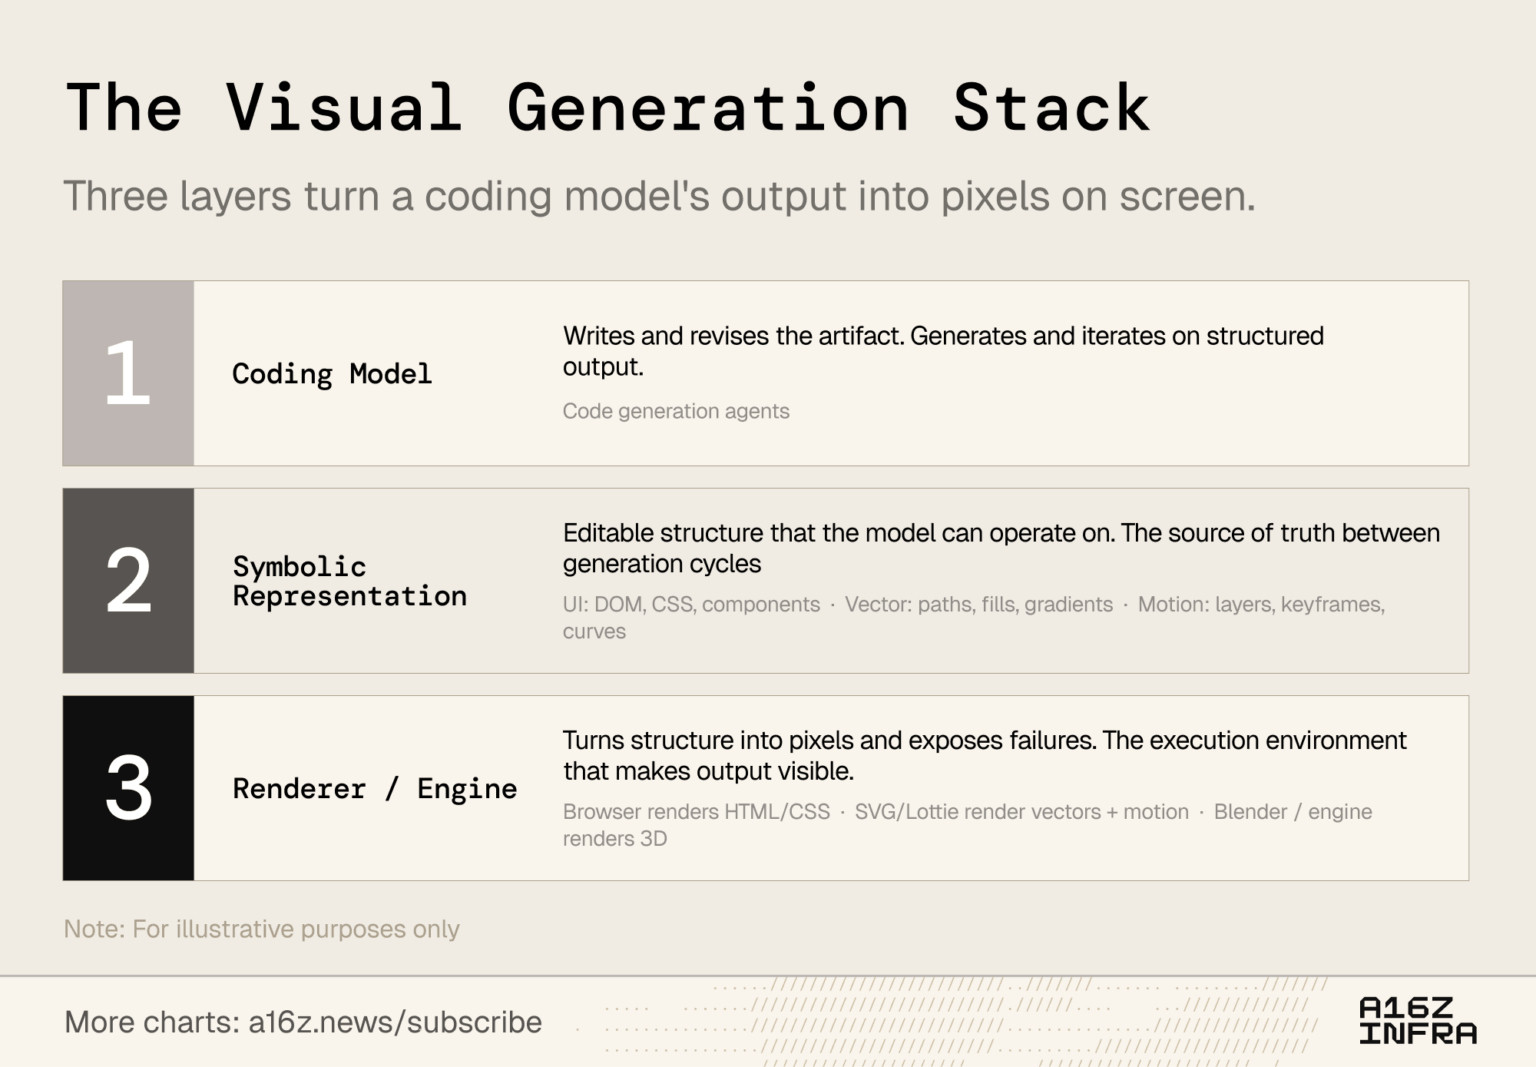
Task: Click the number 1 tile
Action: pos(128,373)
